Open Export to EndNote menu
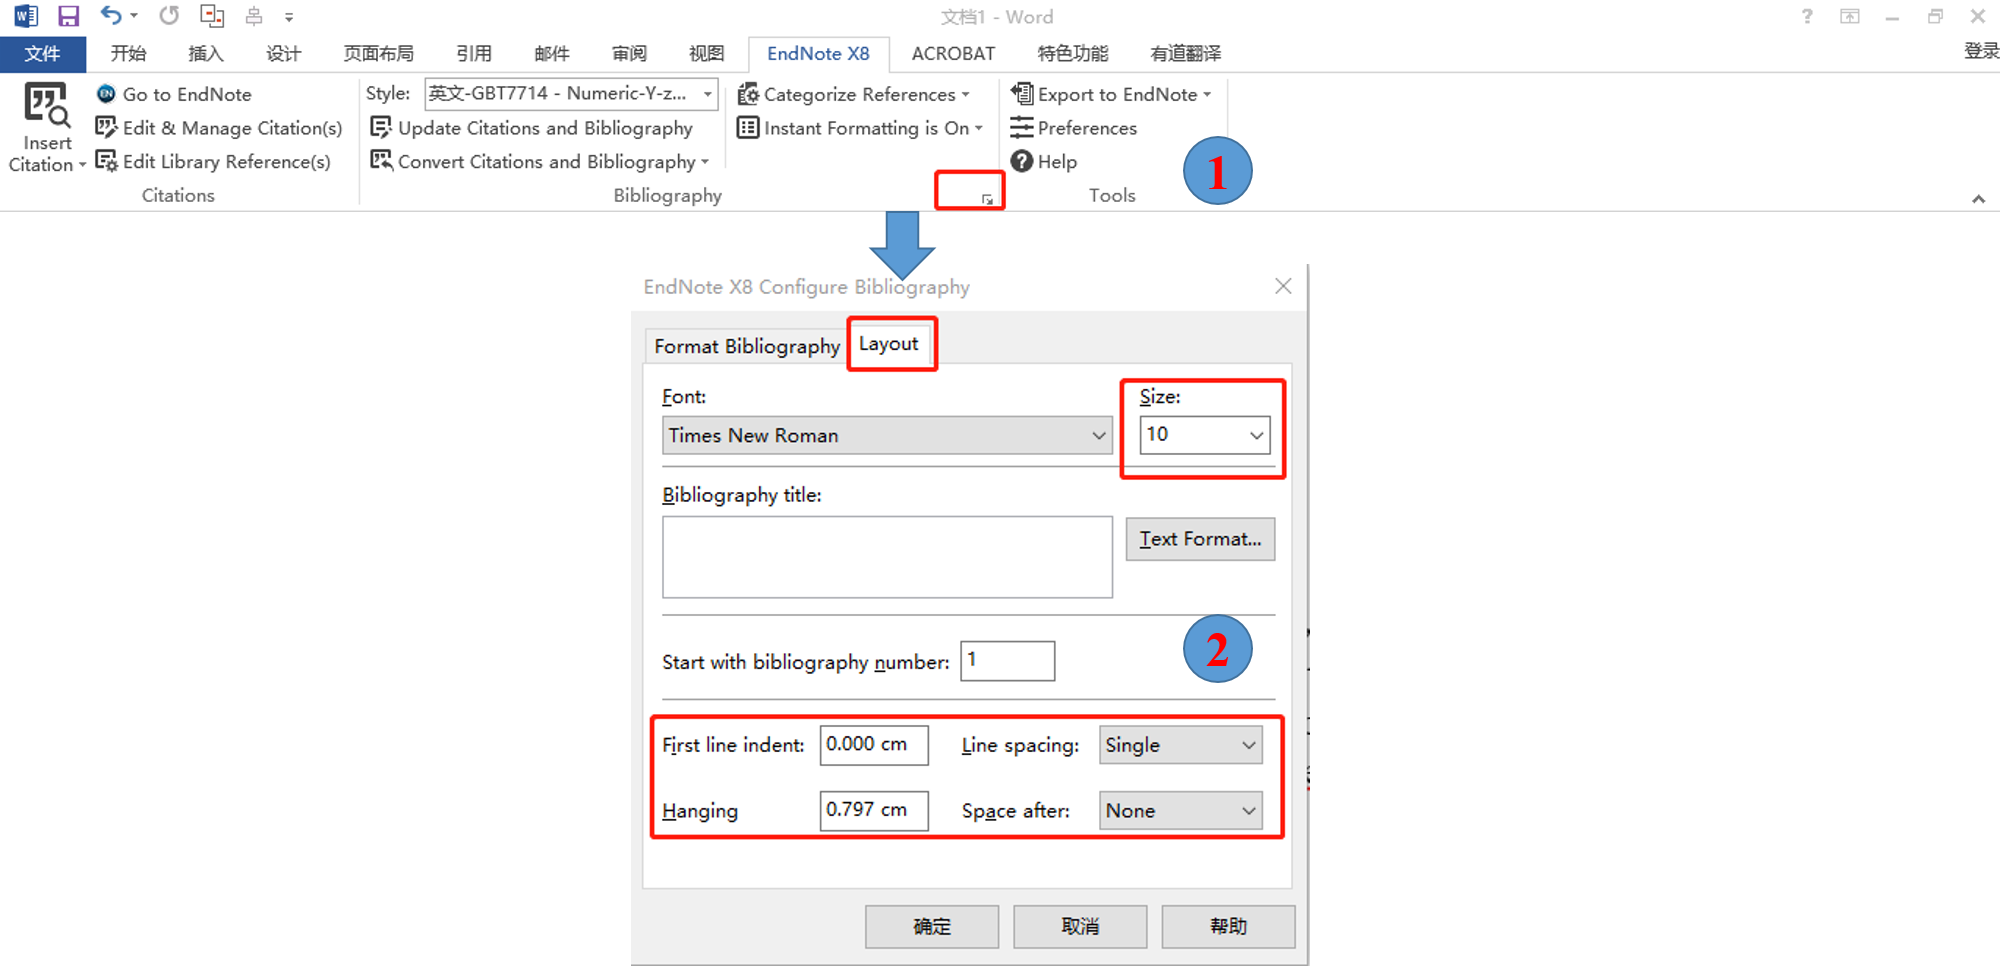The image size is (2000, 966). (x=1111, y=94)
